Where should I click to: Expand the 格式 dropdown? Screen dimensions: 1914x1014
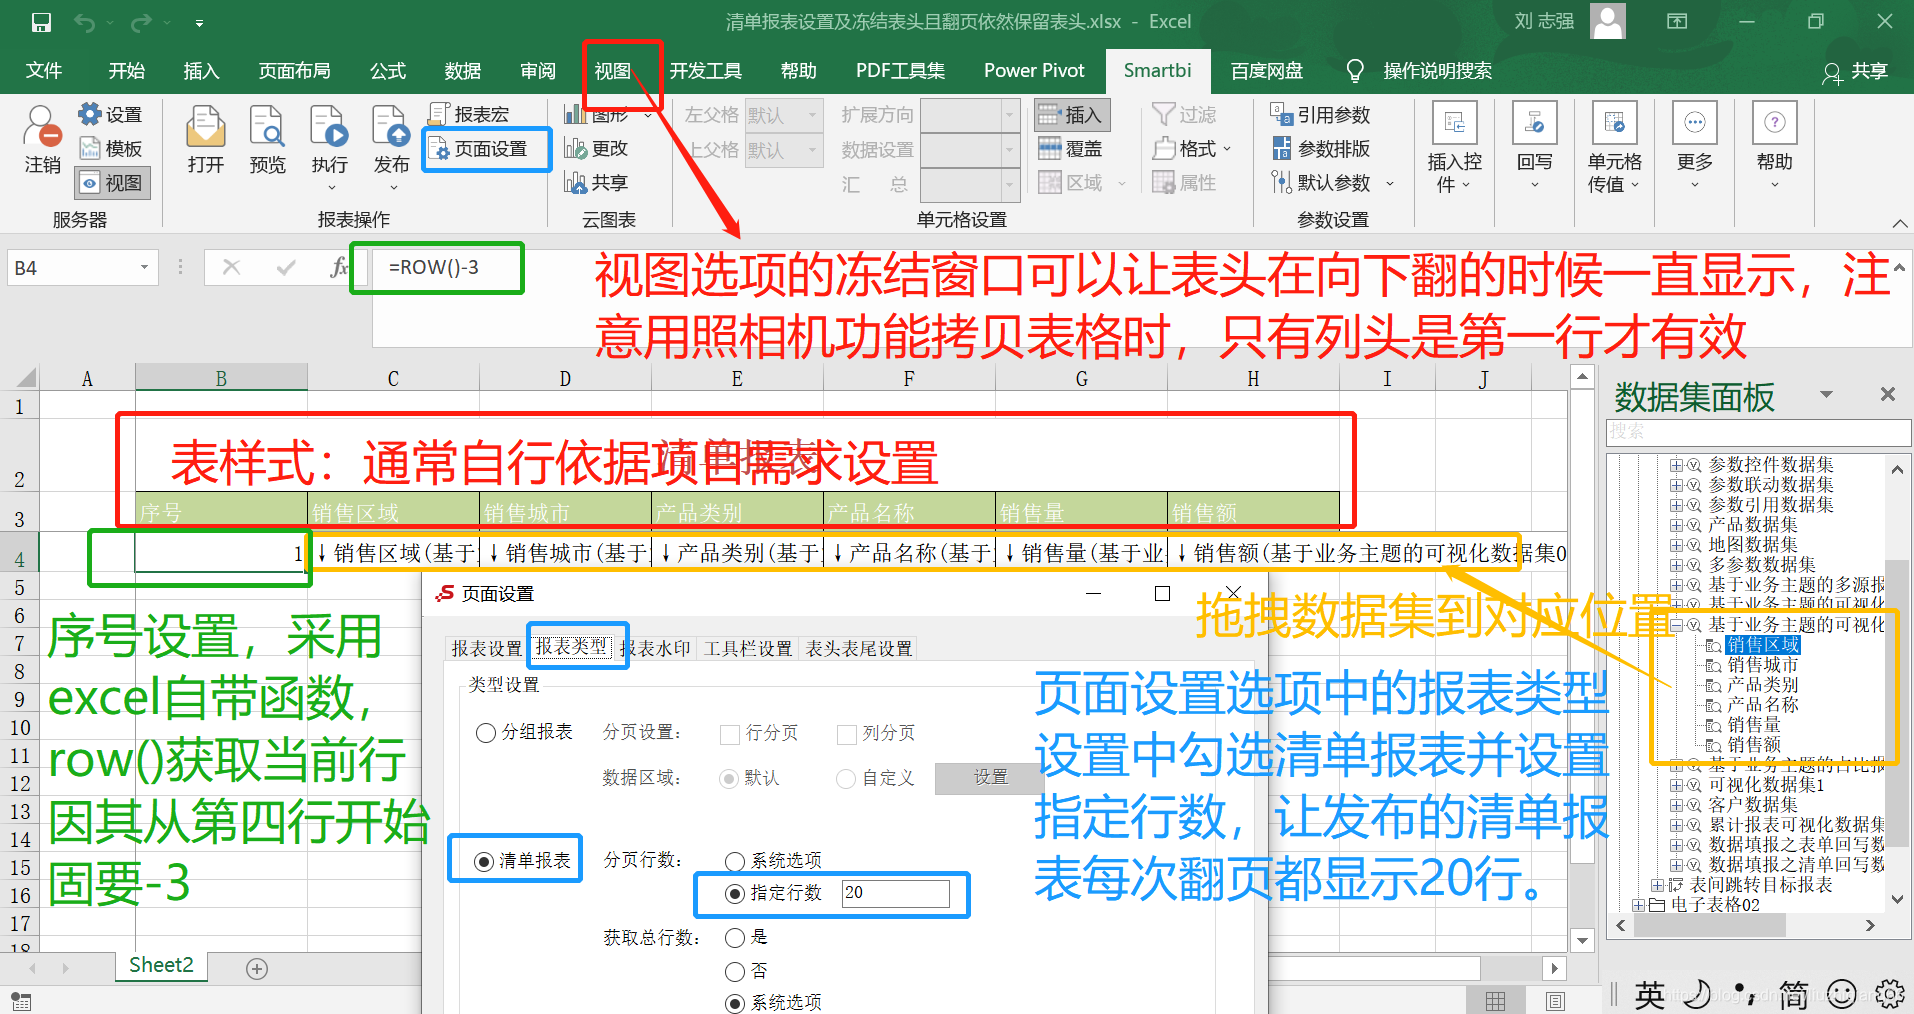point(1227,149)
